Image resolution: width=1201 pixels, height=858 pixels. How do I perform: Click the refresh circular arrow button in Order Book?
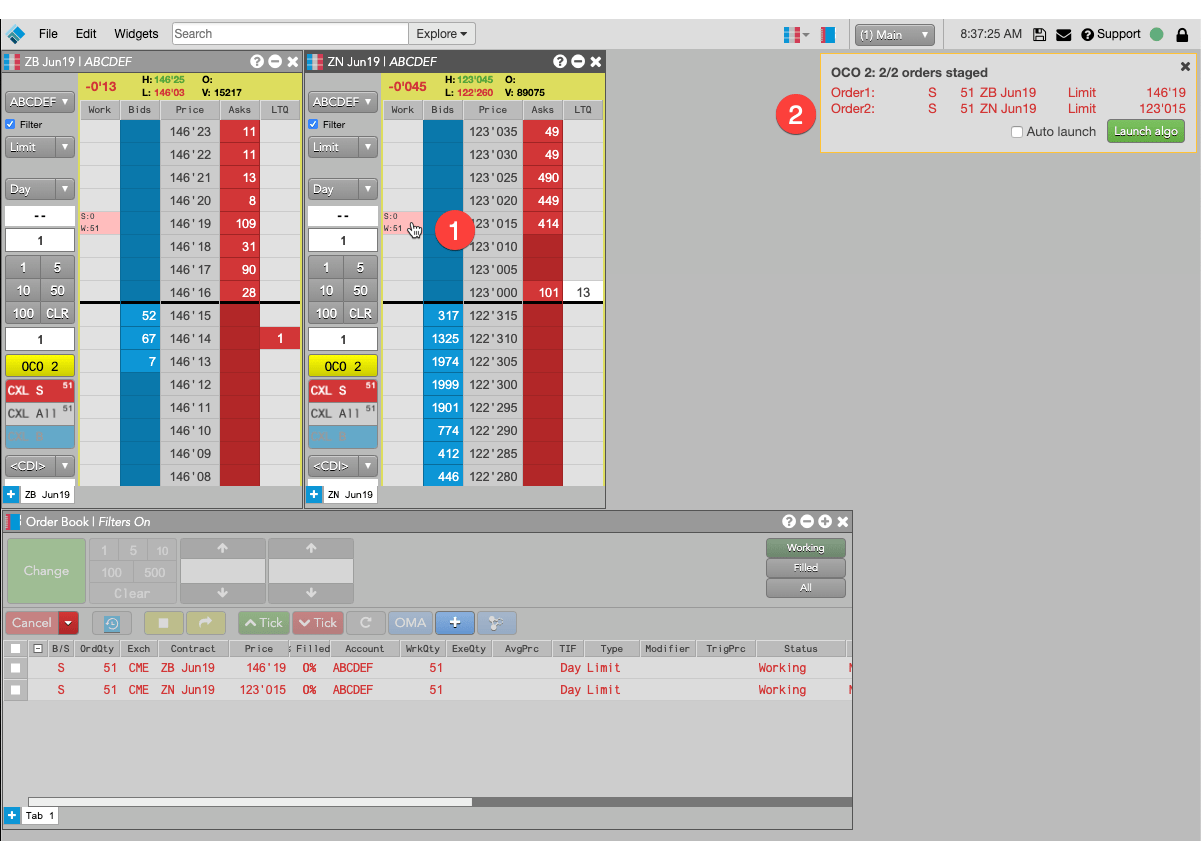click(x=366, y=622)
